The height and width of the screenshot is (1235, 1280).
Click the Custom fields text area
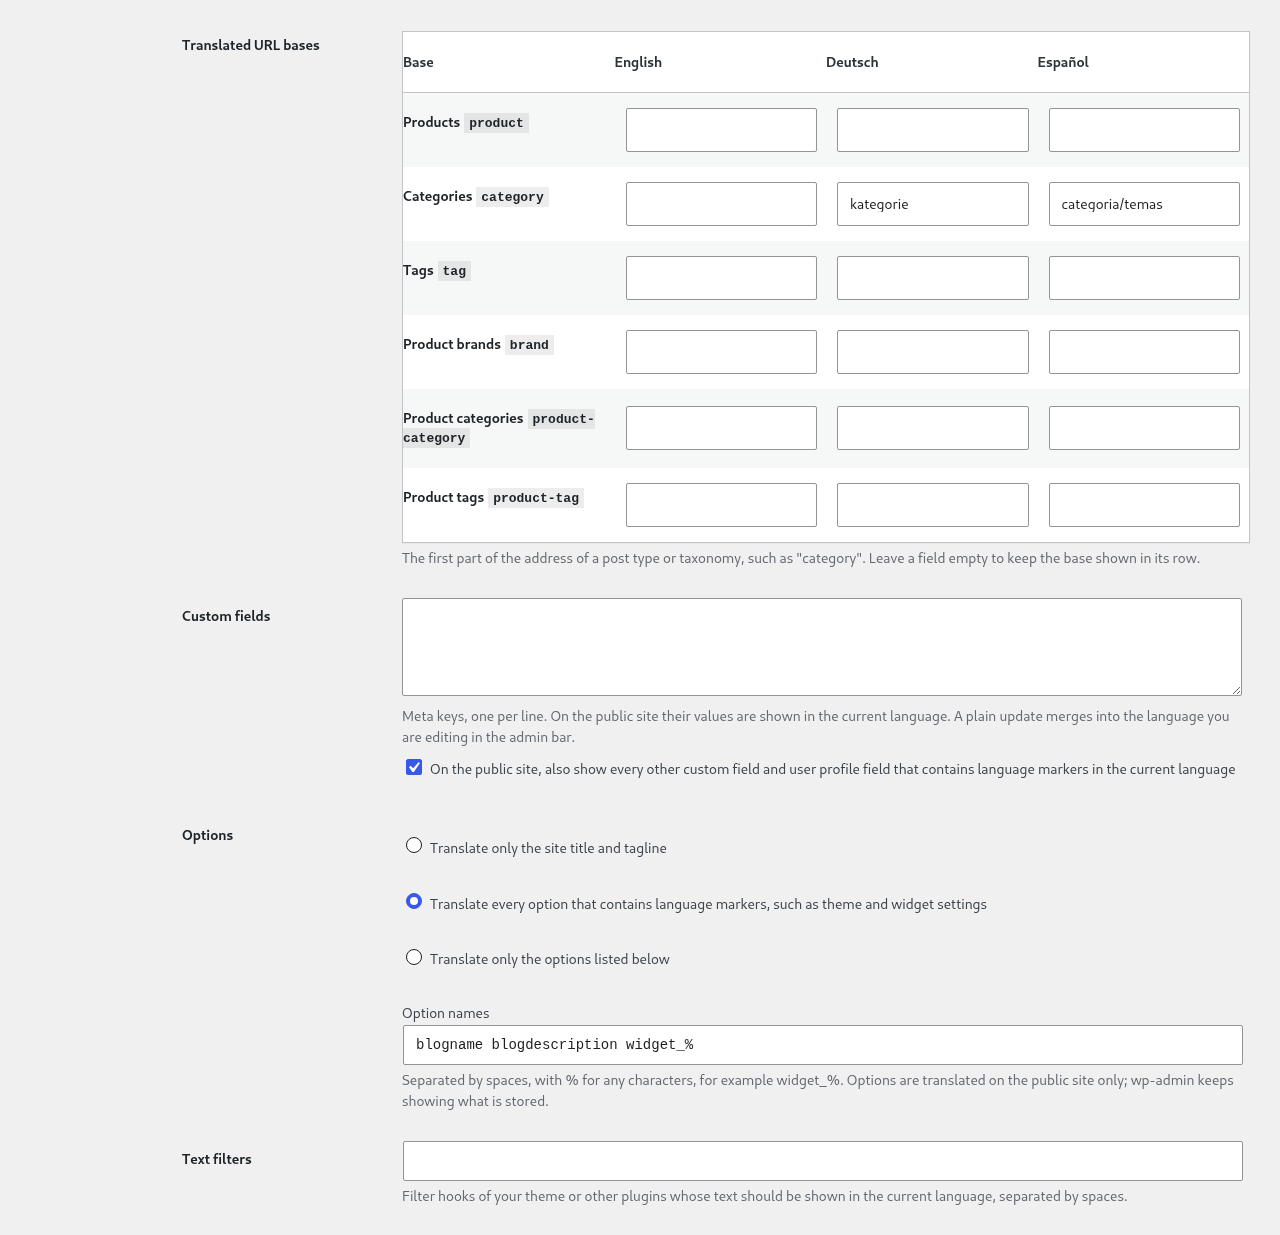pos(822,647)
